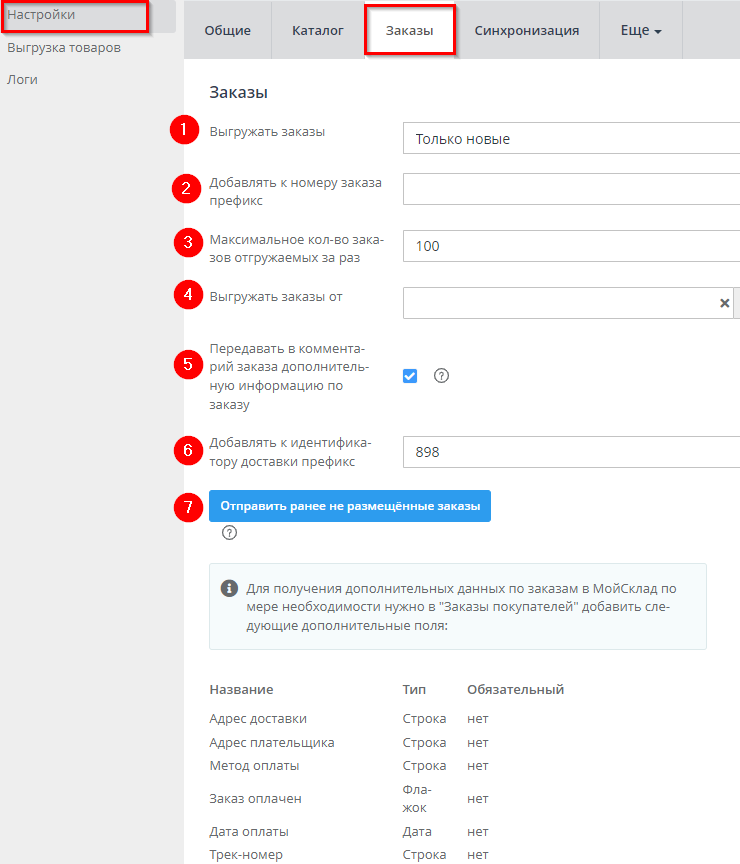Click the delivery identifier prefix field with 898

pyautogui.click(x=570, y=452)
